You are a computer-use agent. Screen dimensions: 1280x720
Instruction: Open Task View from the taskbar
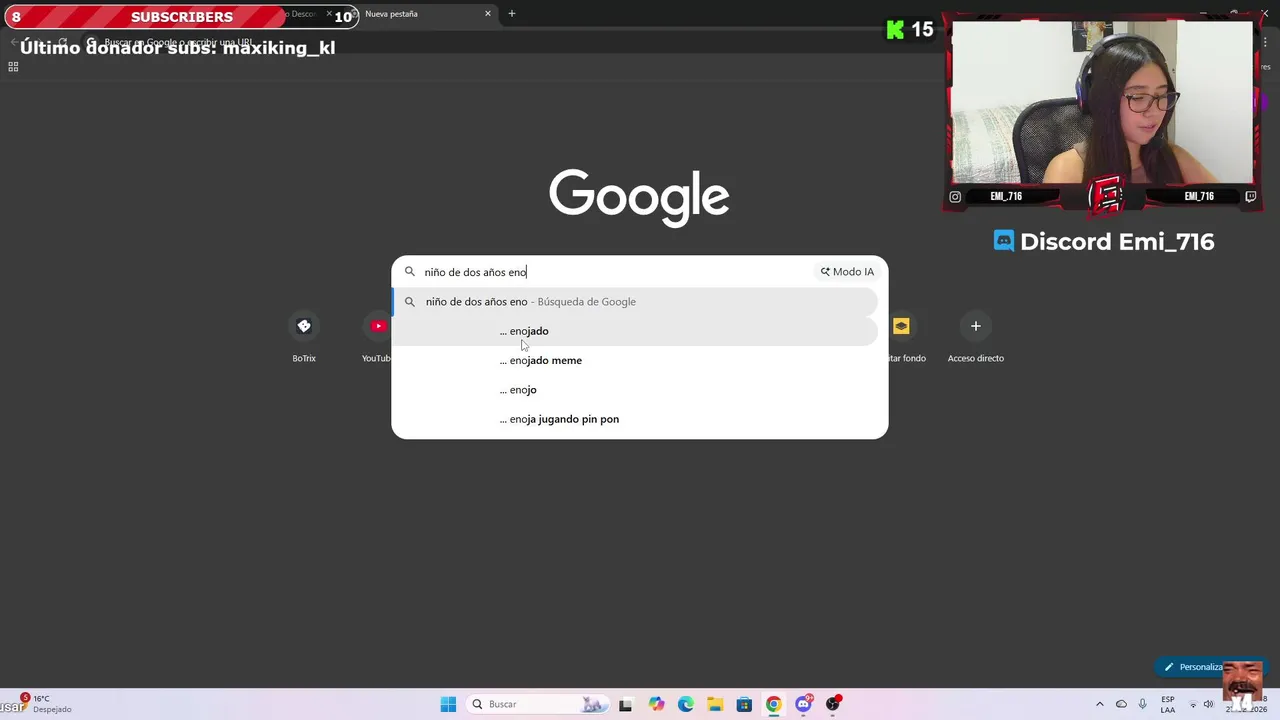[x=625, y=705]
